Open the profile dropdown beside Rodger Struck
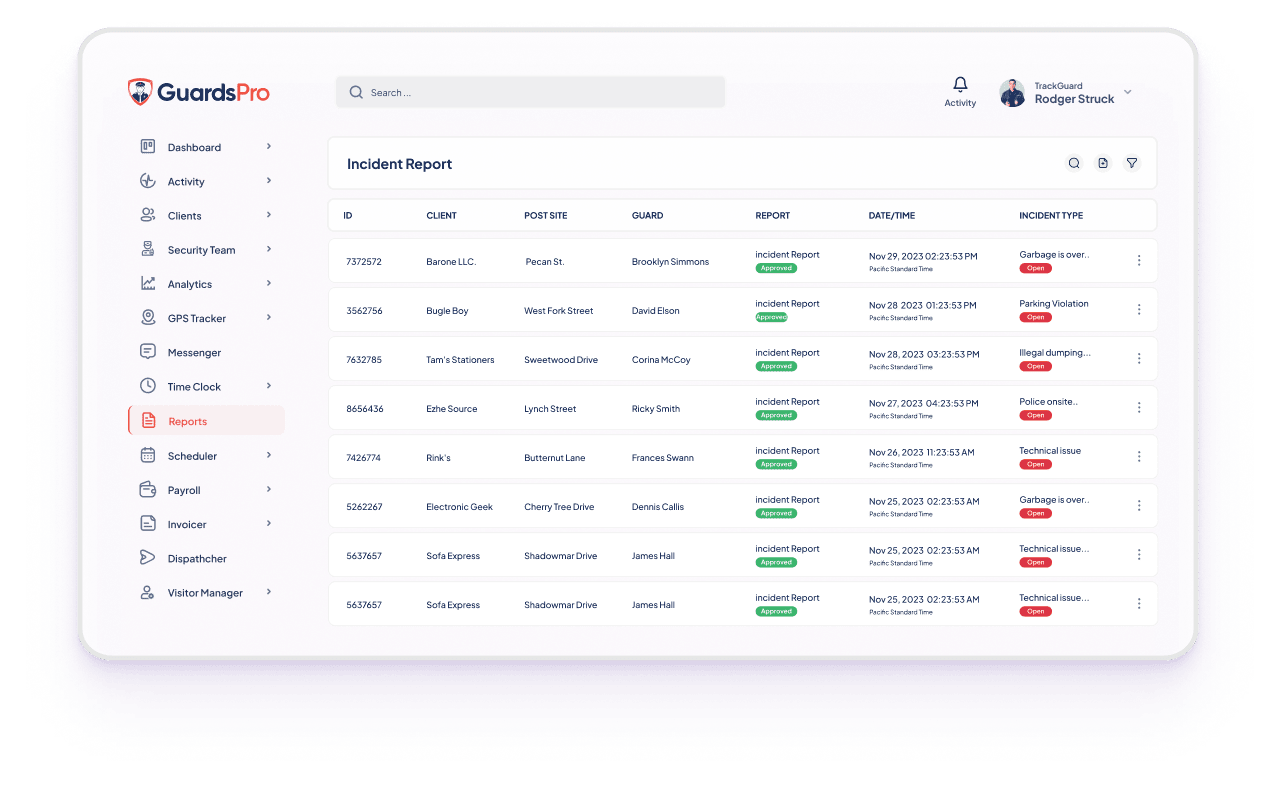The height and width of the screenshot is (785, 1274). (x=1127, y=92)
